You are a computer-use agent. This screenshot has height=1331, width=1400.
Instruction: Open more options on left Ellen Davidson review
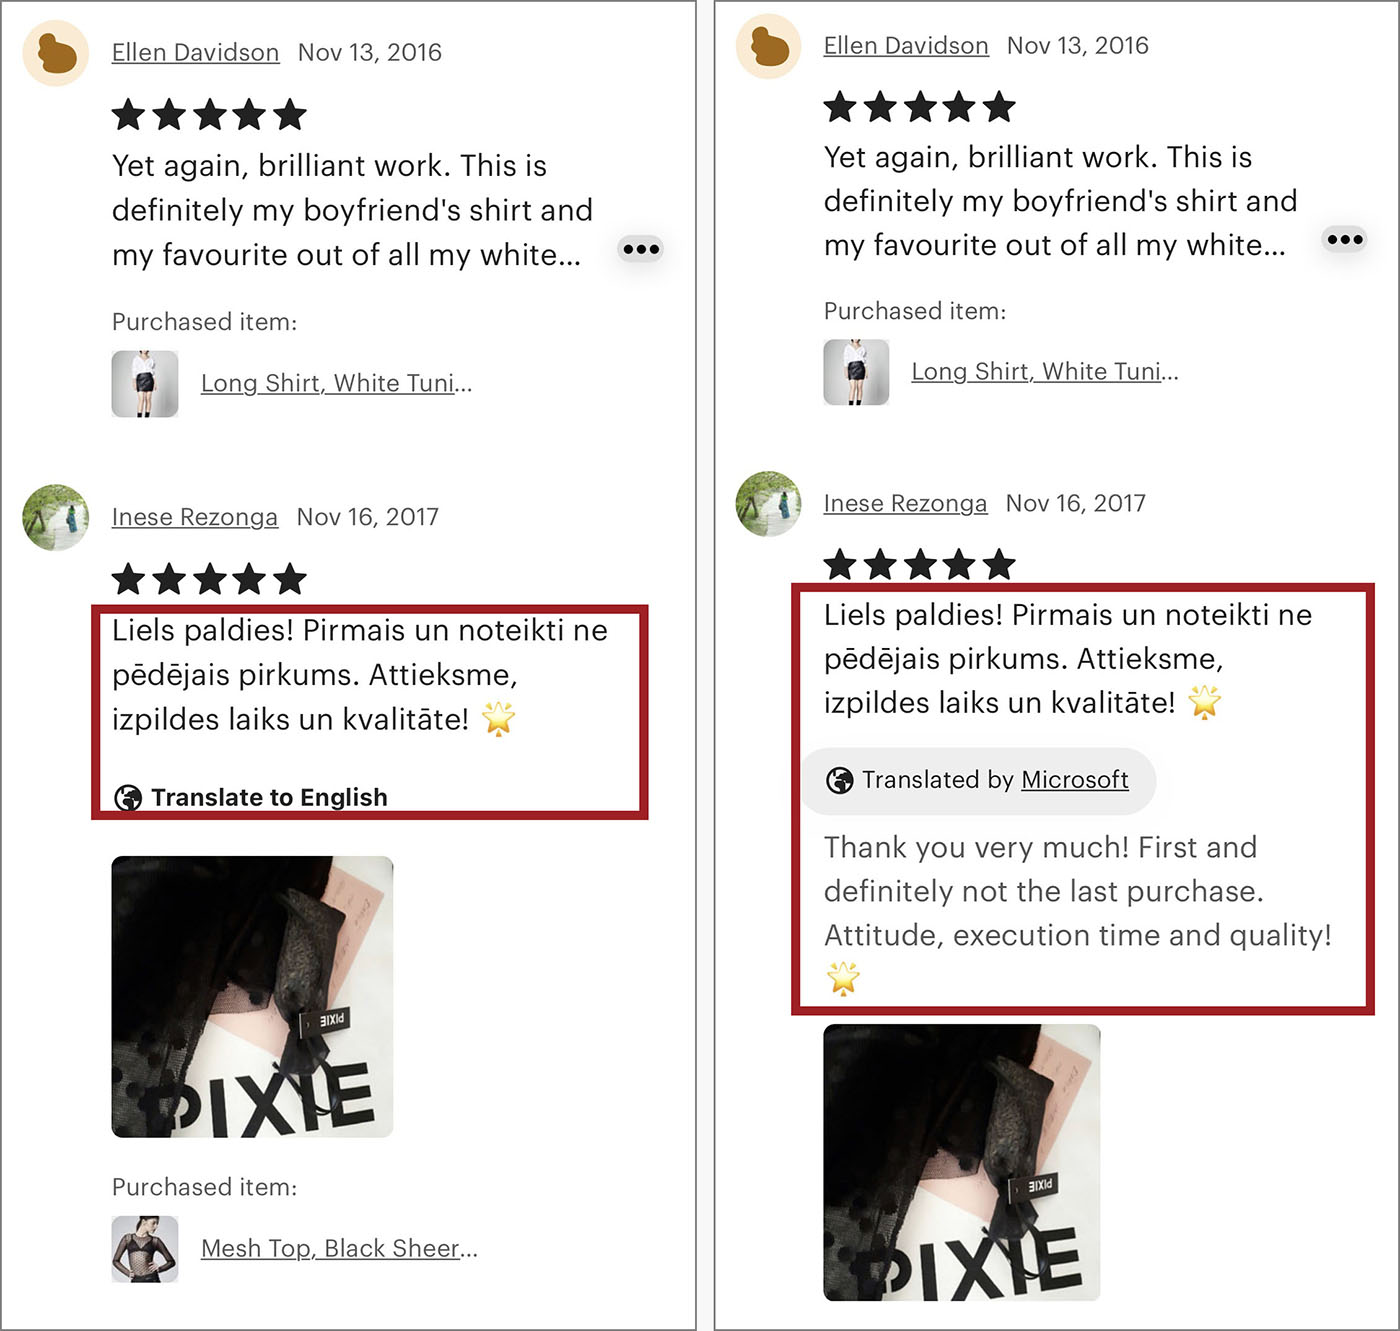(x=641, y=249)
